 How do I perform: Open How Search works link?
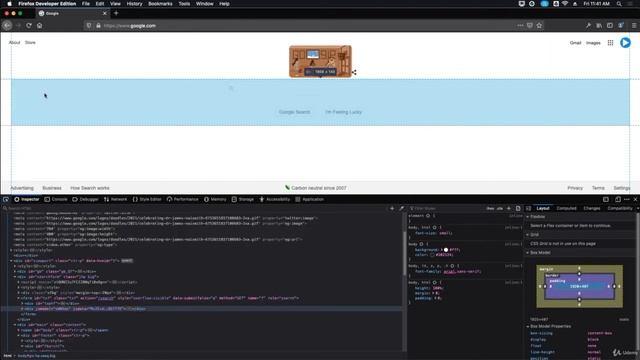(x=90, y=188)
